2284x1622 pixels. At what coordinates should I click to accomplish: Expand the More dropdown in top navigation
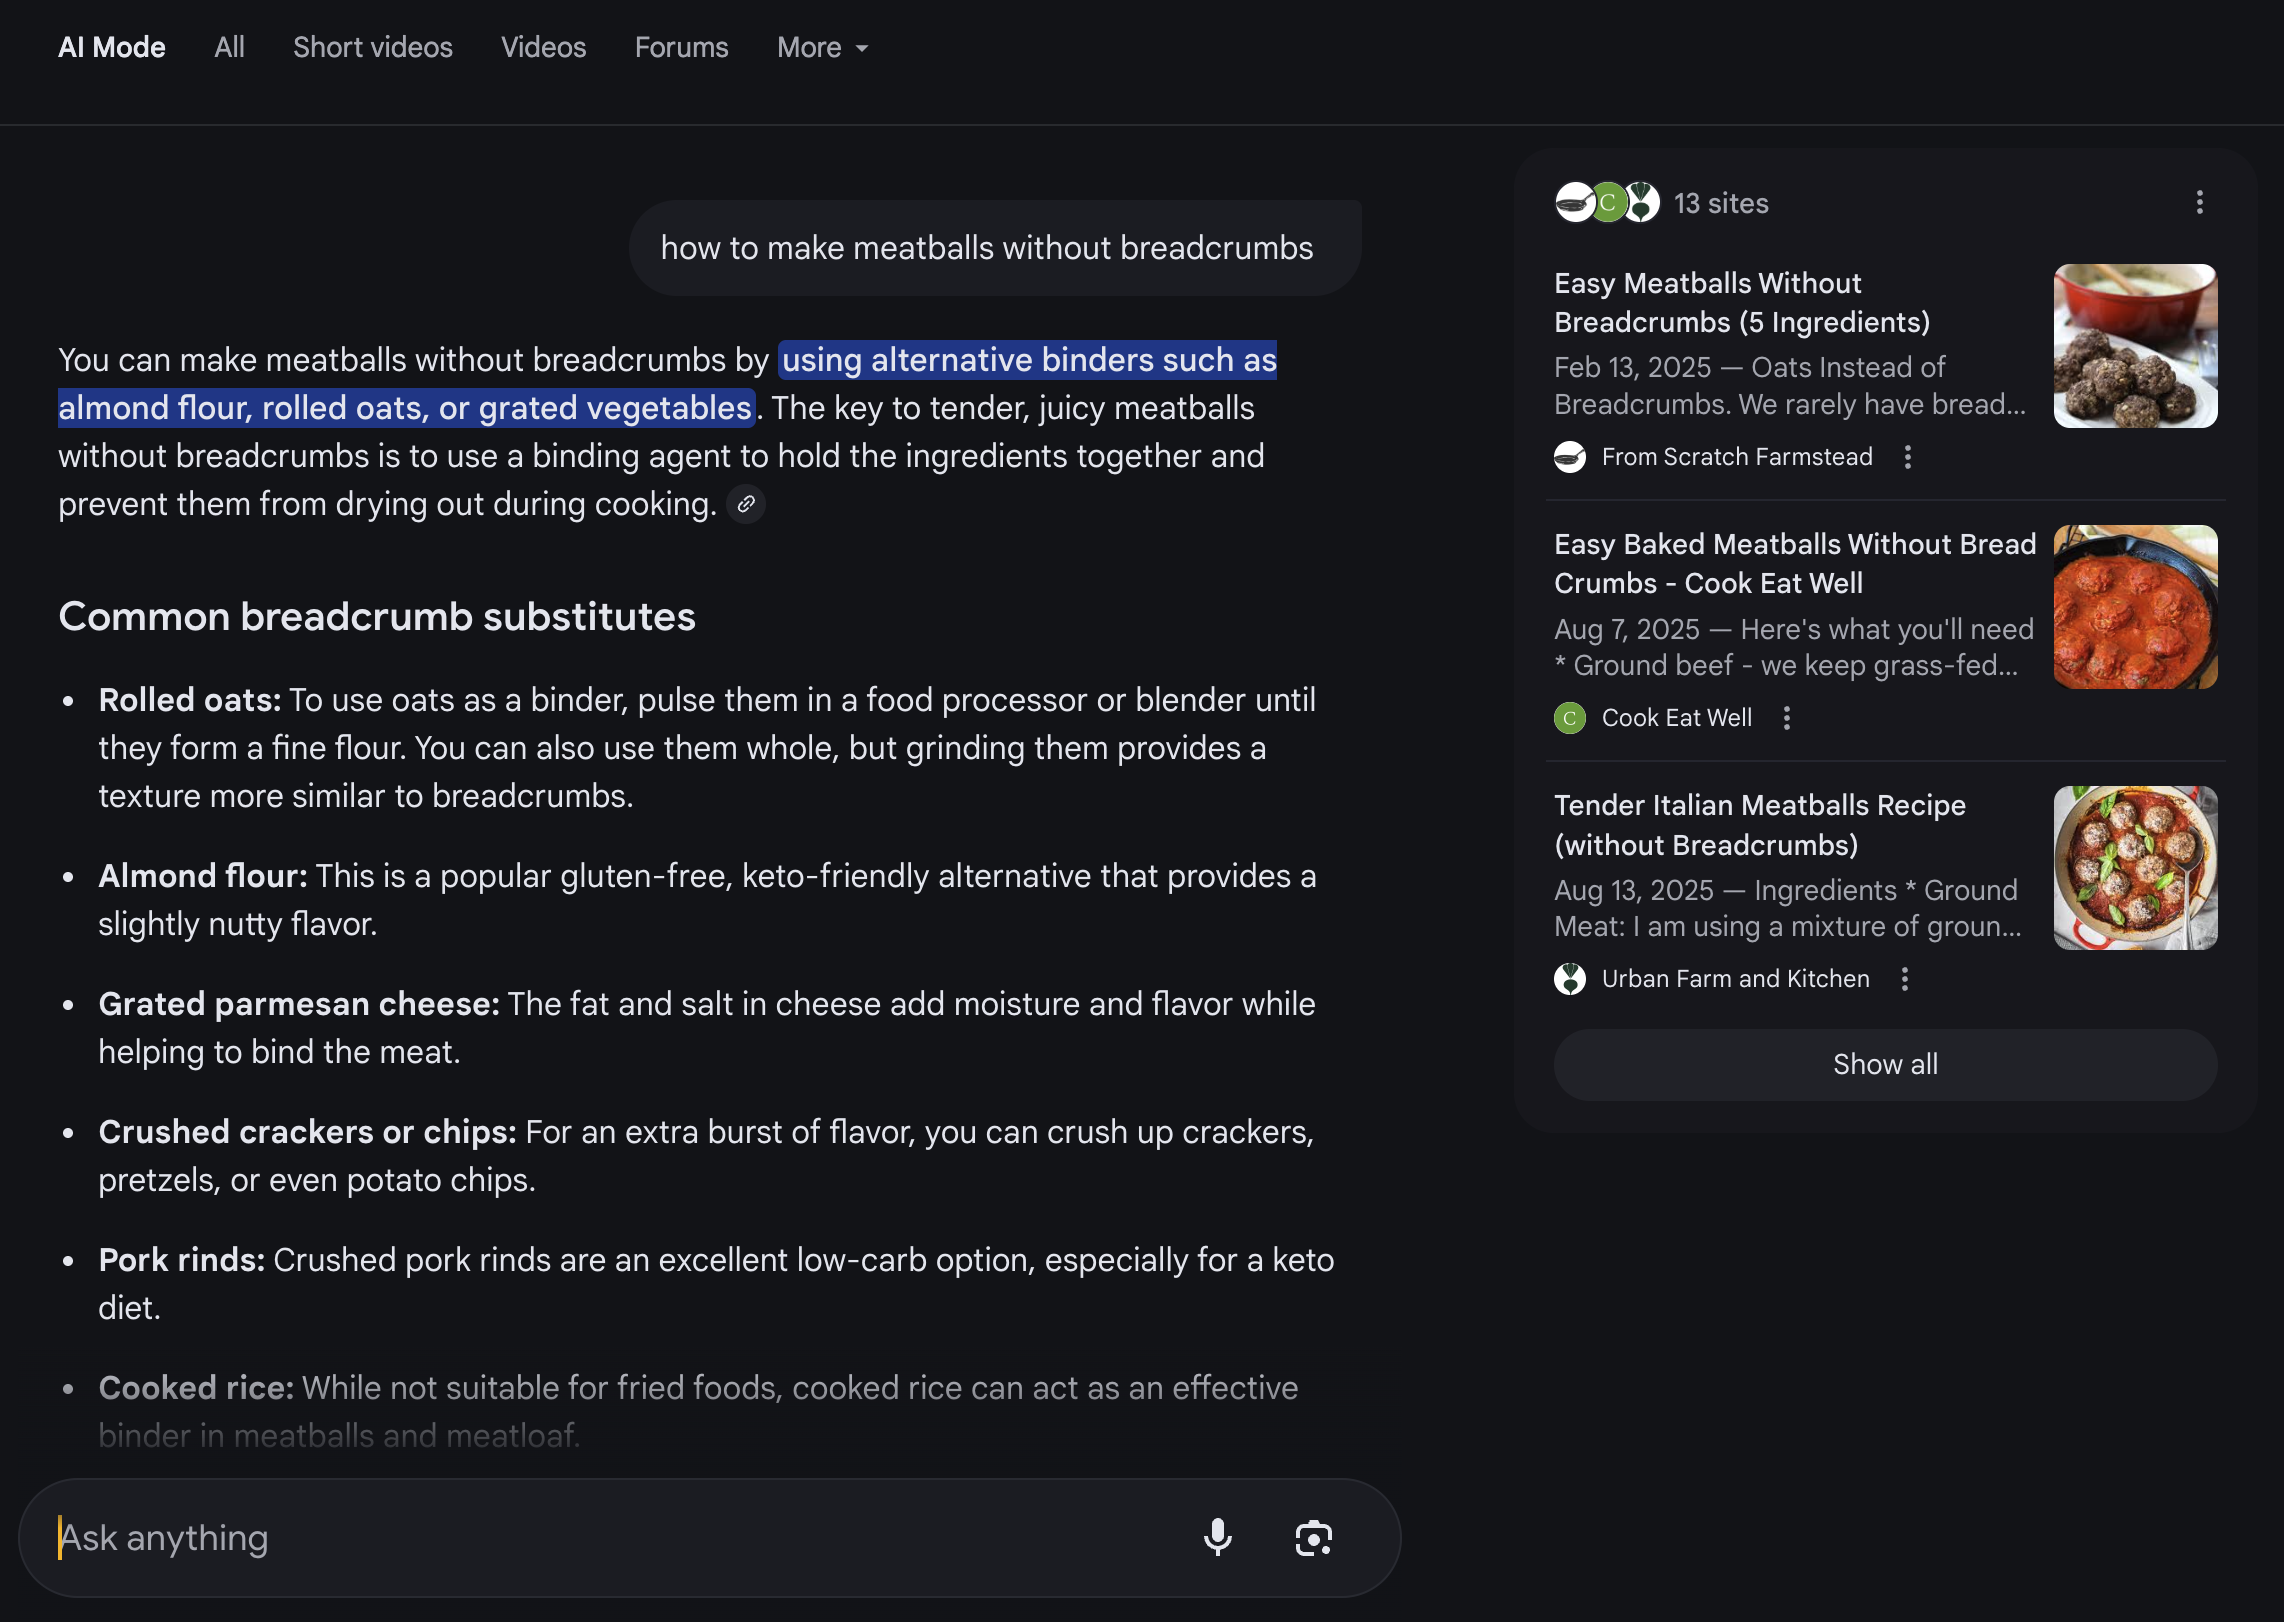pyautogui.click(x=822, y=48)
